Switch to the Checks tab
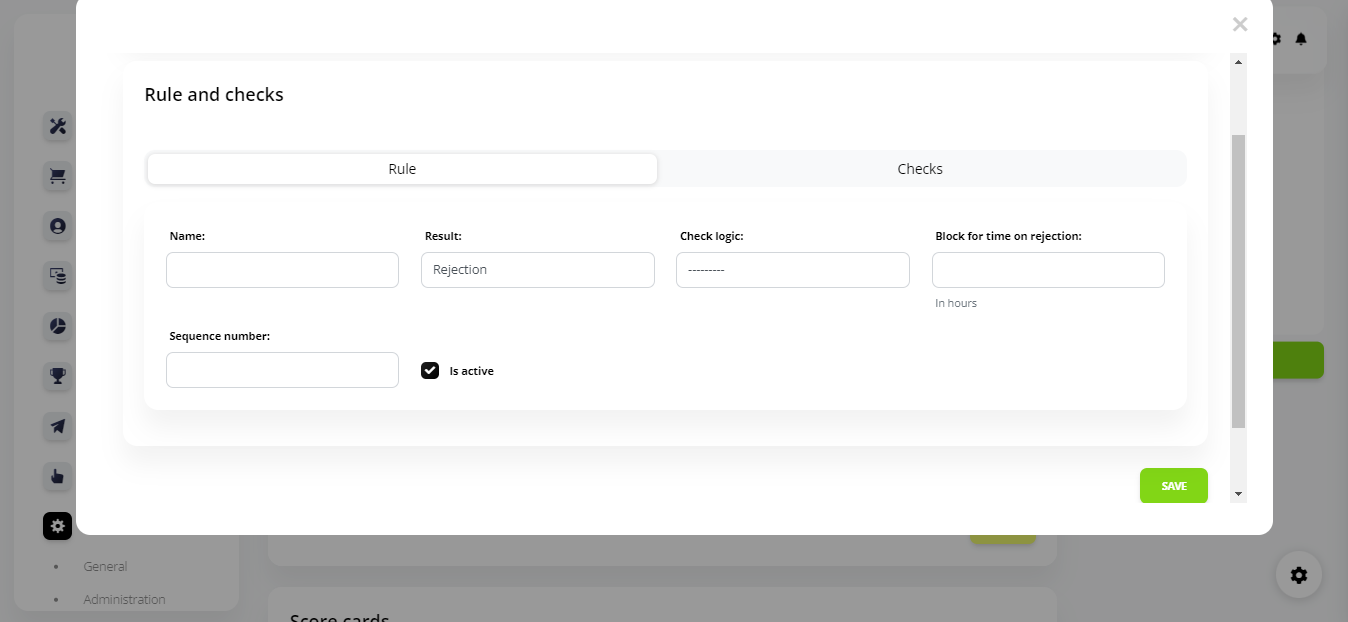The image size is (1348, 622). pyautogui.click(x=920, y=169)
